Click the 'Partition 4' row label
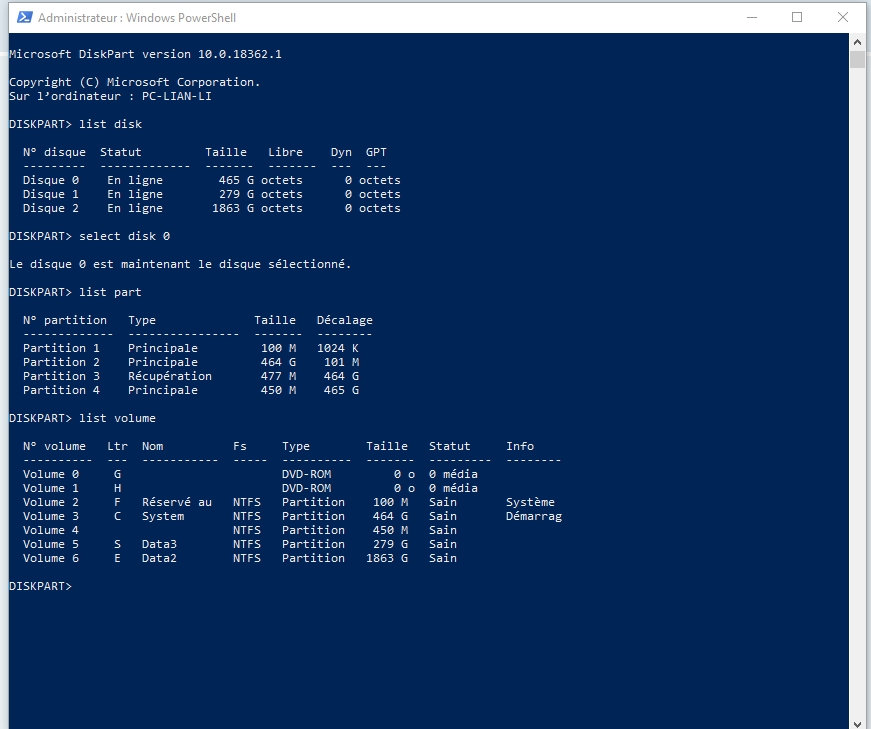Viewport: 871px width, 729px height. click(x=62, y=390)
